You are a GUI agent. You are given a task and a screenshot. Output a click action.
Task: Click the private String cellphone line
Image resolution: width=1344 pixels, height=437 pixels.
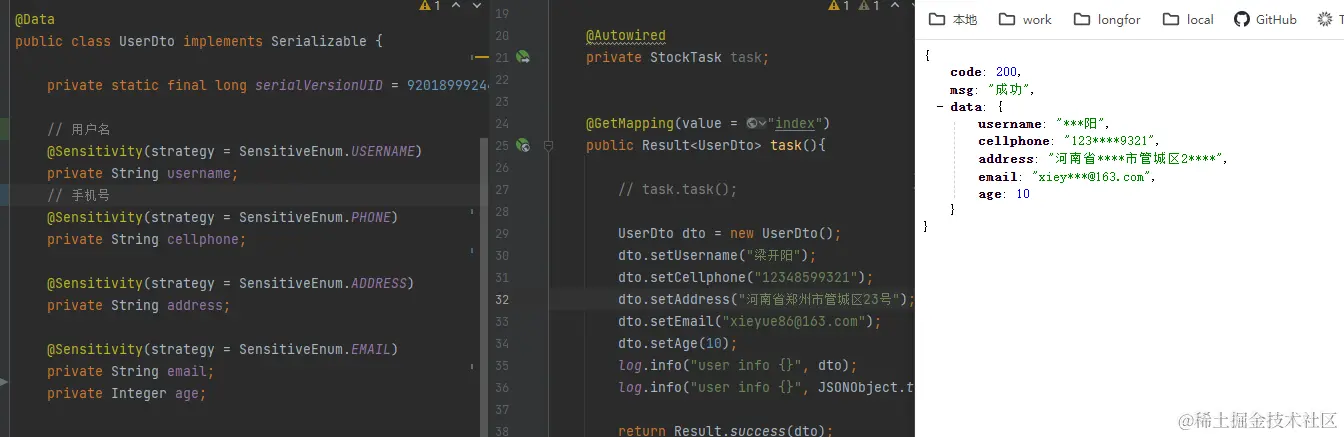coord(147,239)
